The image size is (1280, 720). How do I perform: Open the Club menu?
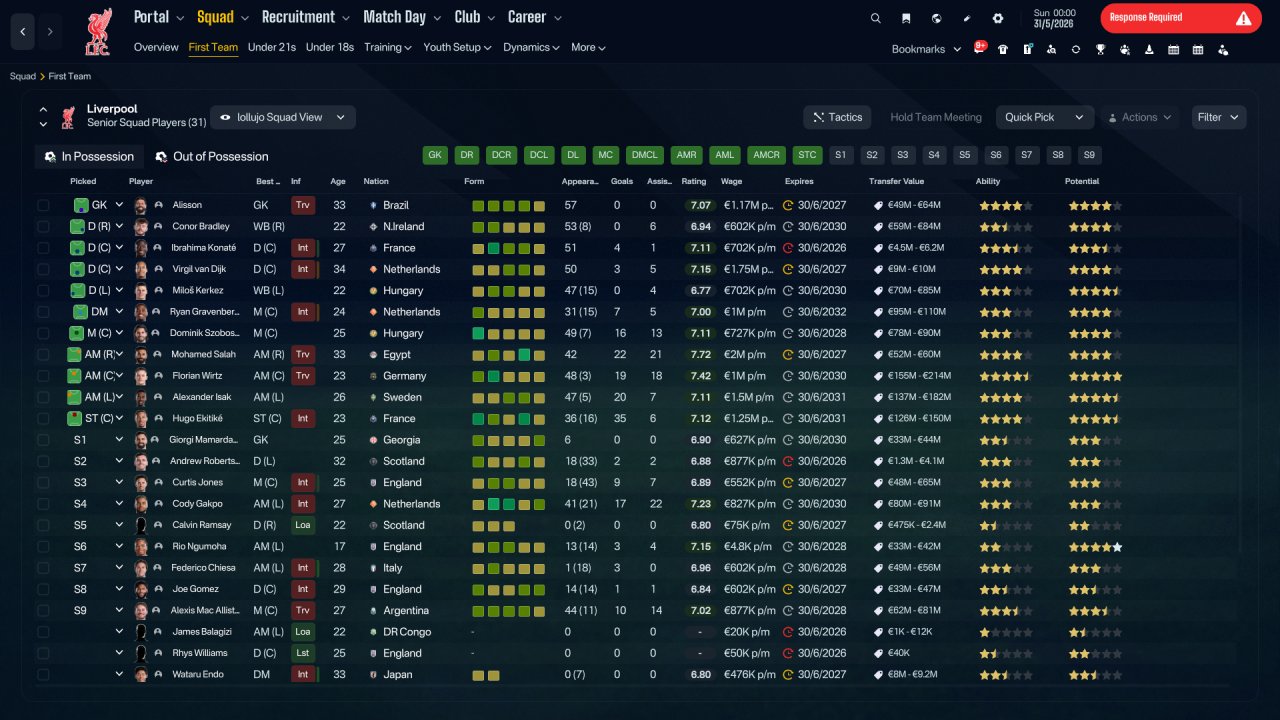[475, 17]
